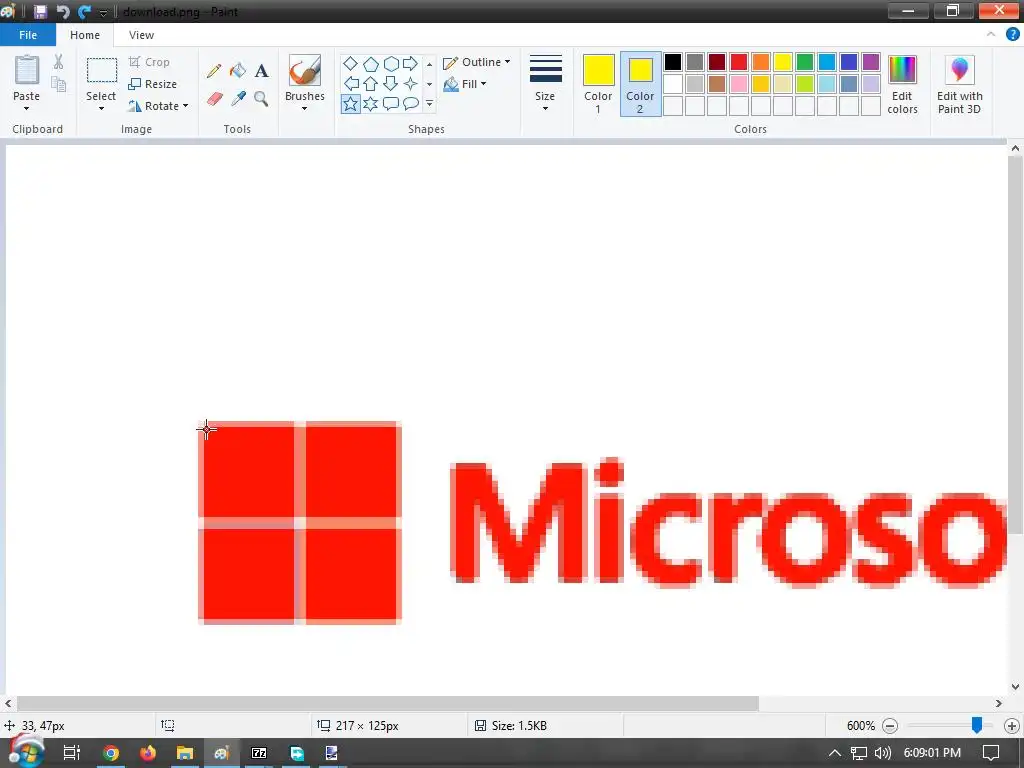Choose the five-point star shape
The height and width of the screenshot is (768, 1024).
click(351, 103)
